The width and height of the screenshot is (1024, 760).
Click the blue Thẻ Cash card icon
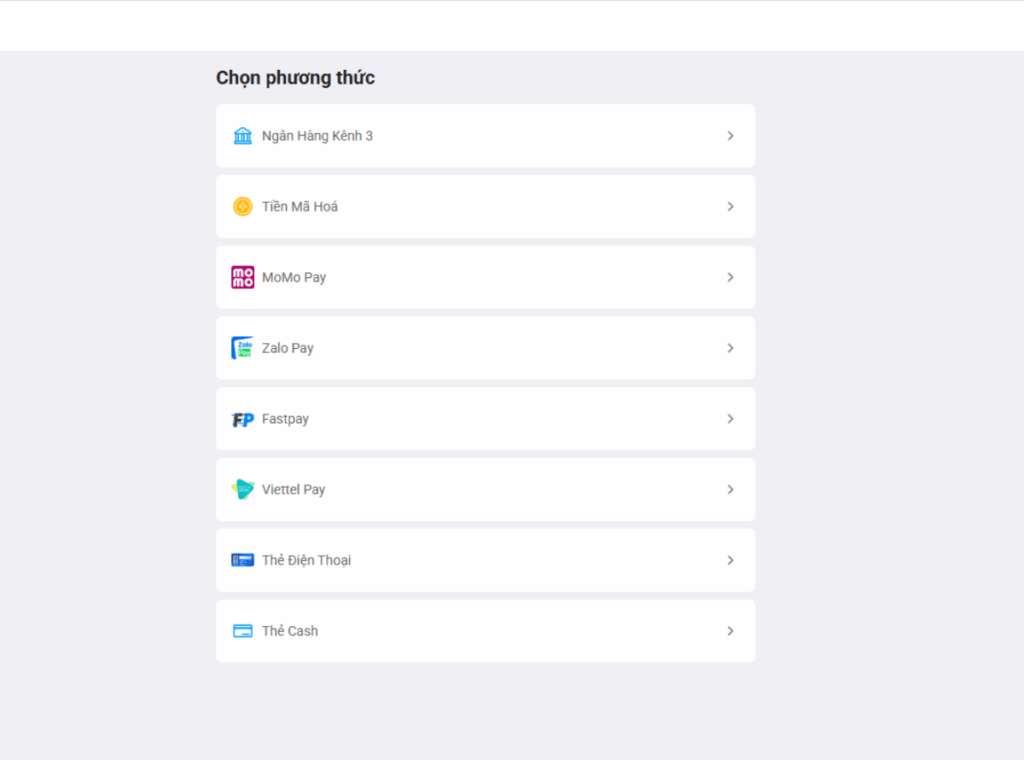(x=242, y=631)
